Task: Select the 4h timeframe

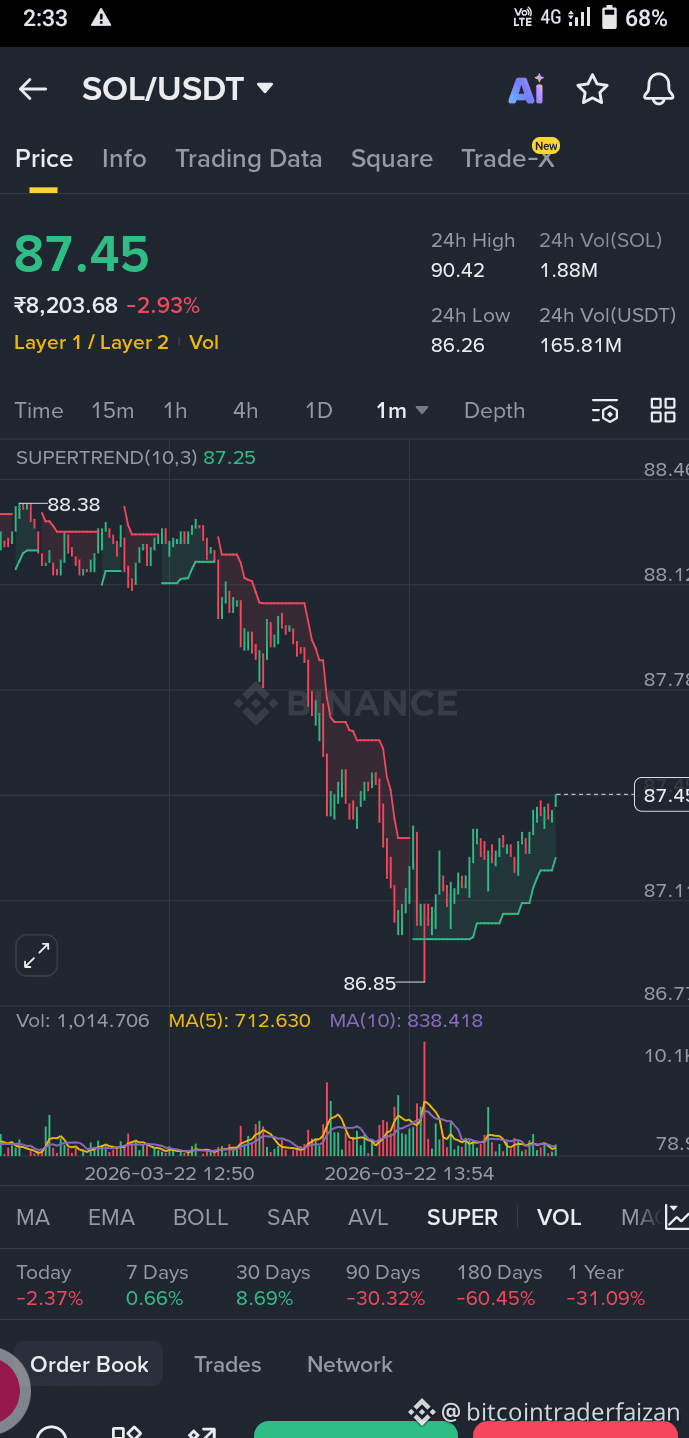Action: 245,411
